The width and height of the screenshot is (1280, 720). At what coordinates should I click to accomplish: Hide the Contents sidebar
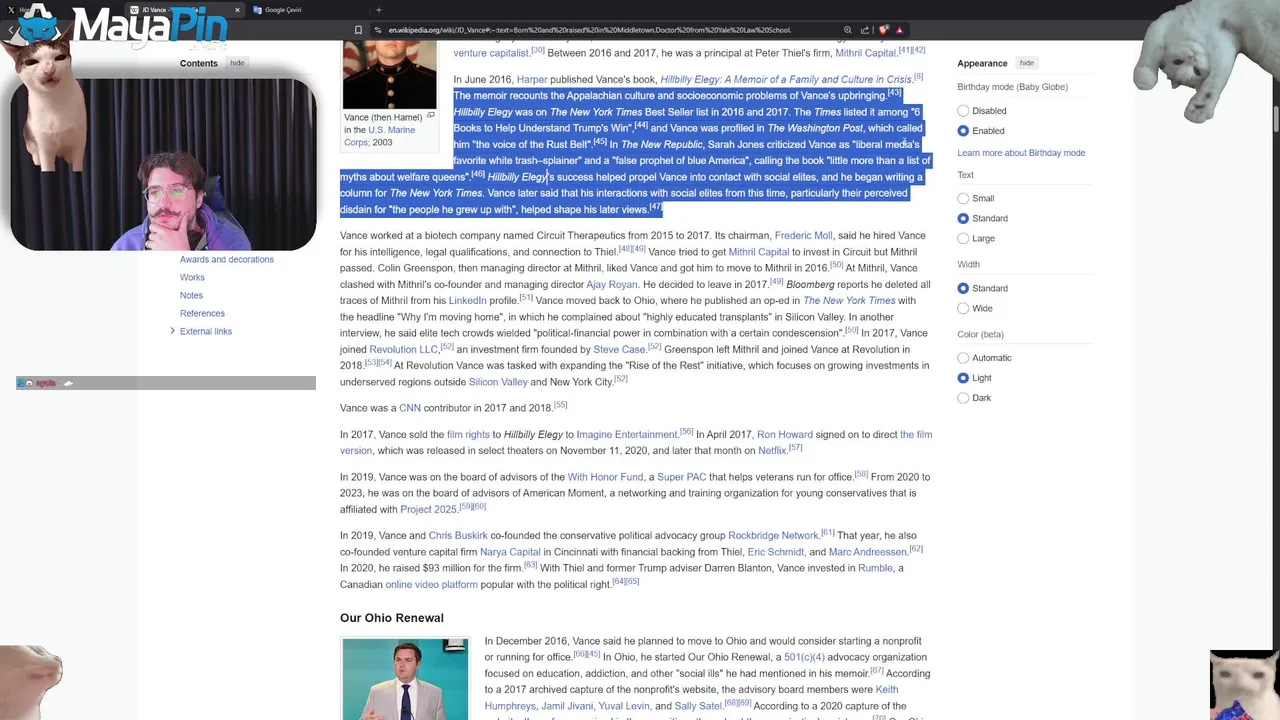(x=237, y=63)
